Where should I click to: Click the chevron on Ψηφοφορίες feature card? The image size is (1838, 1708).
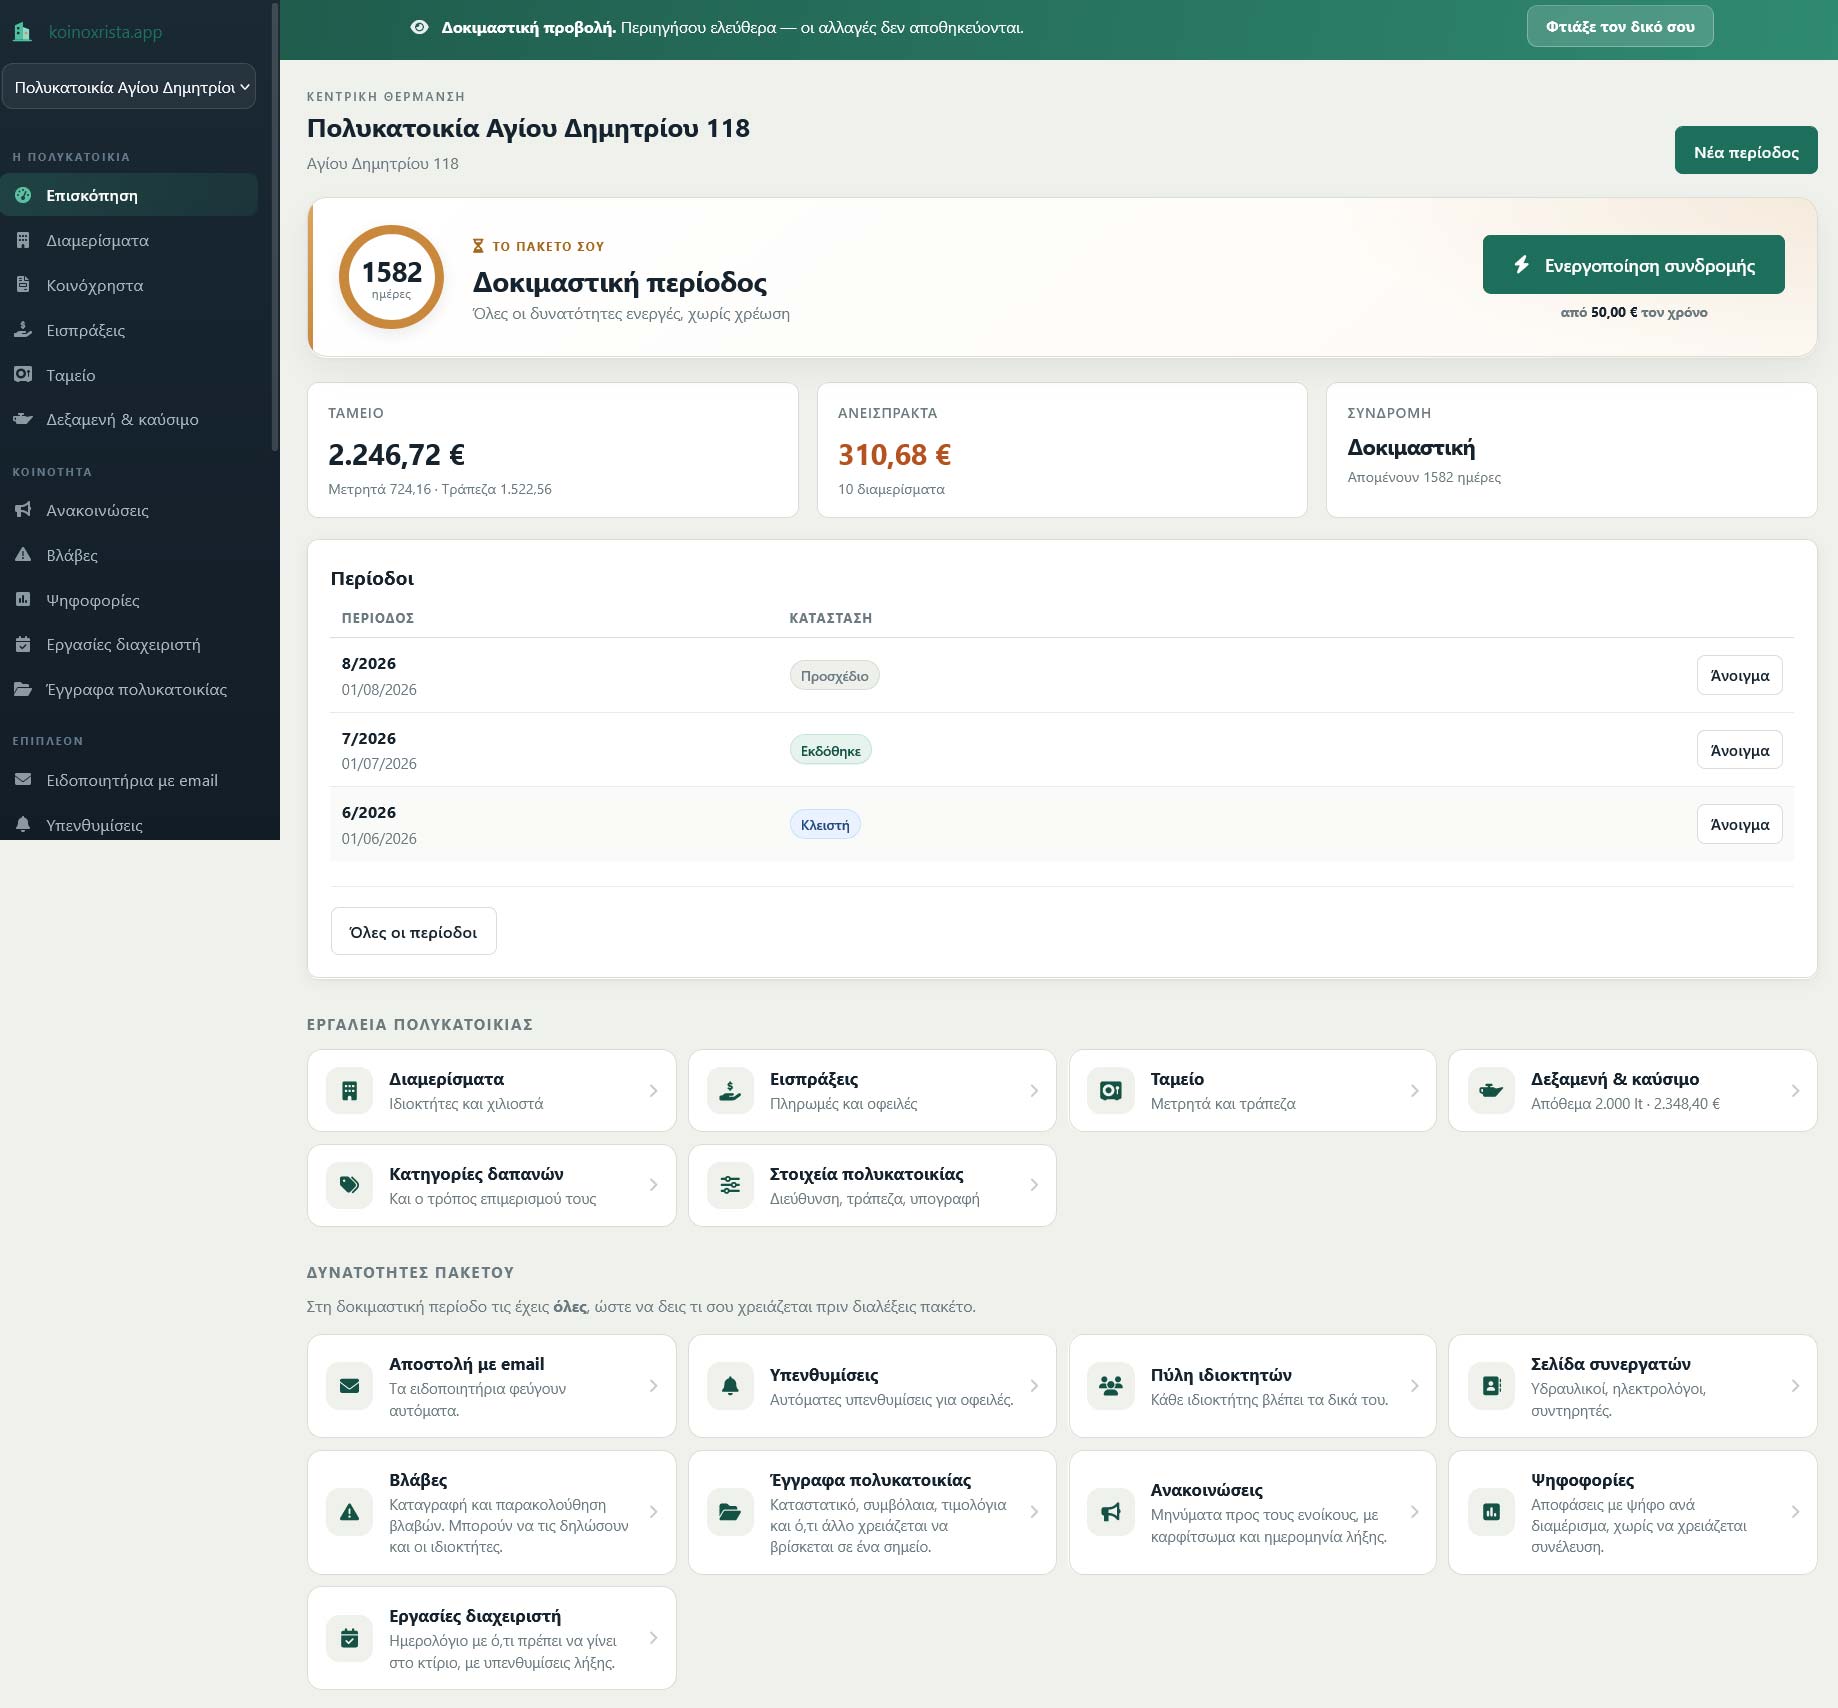(x=1795, y=1512)
